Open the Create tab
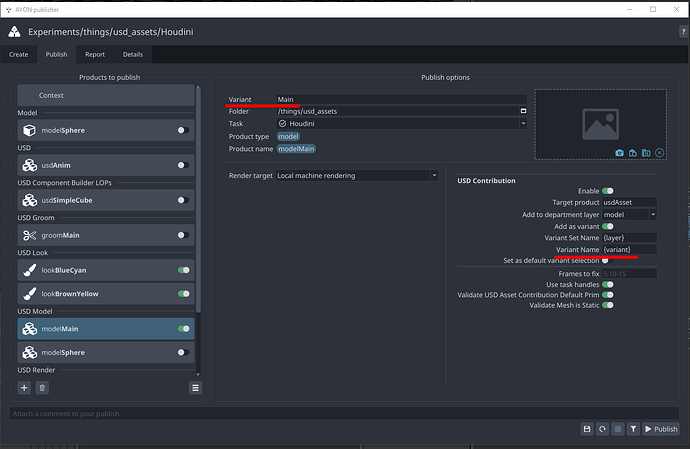Image resolution: width=690 pixels, height=449 pixels. (18, 55)
